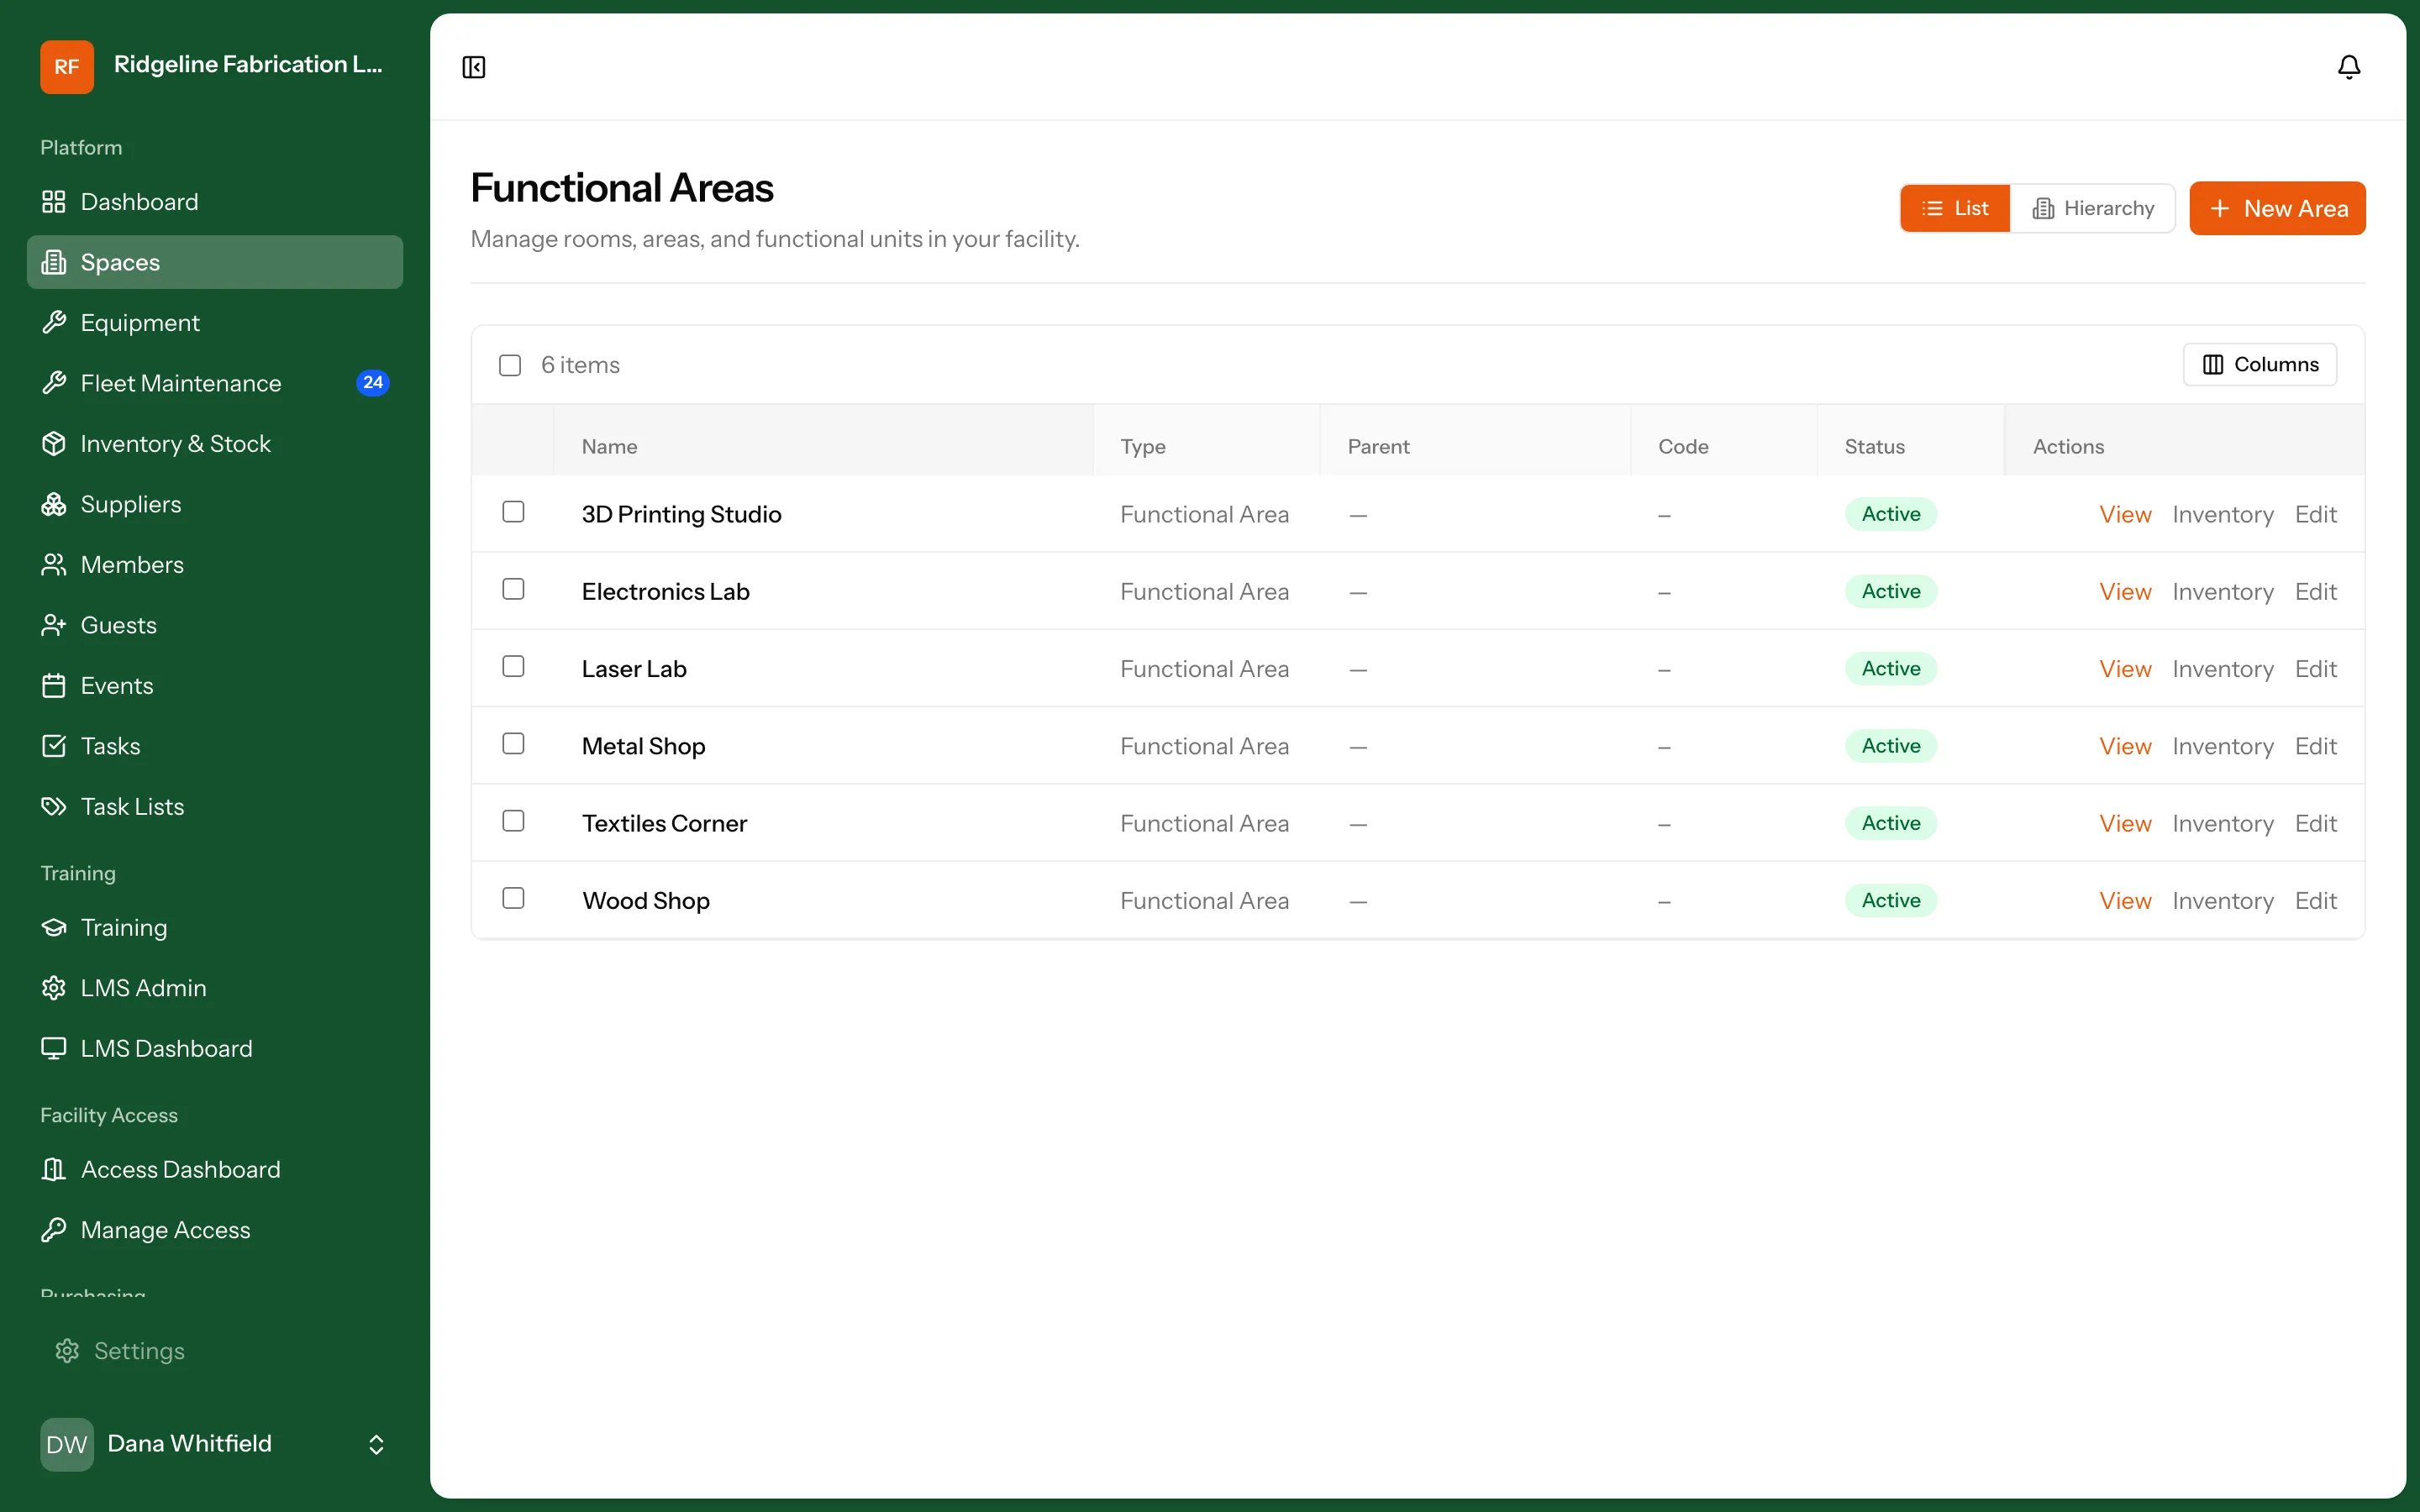The width and height of the screenshot is (2420, 1512).
Task: View the 3D Printing Studio area
Action: [x=2125, y=514]
